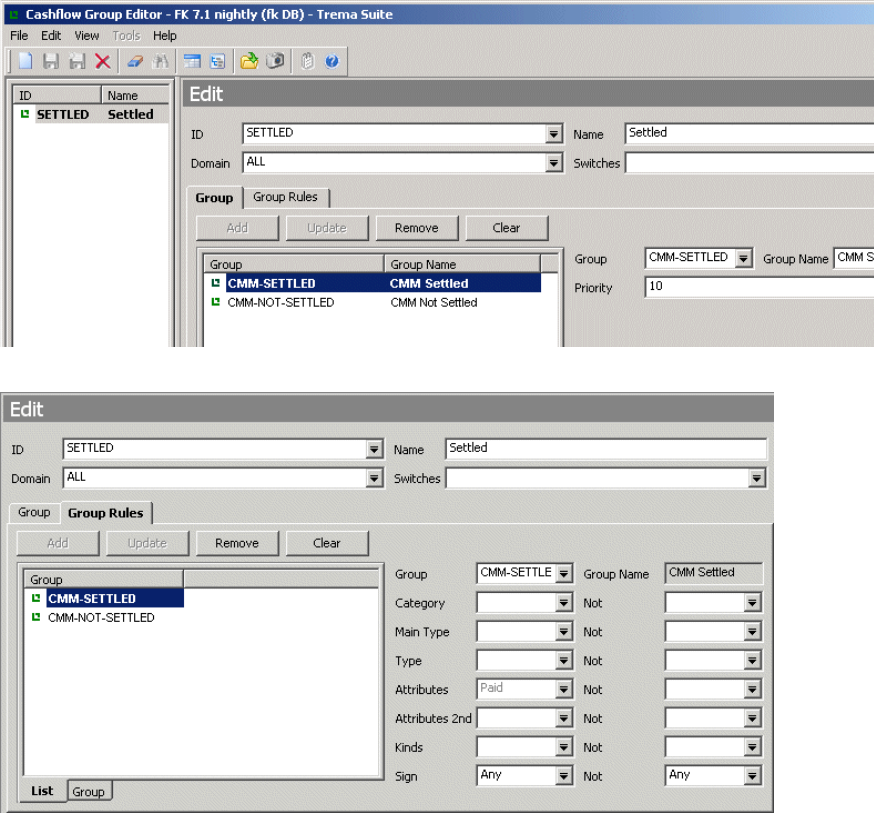
Task: Click the camera snapshot toolbar icon
Action: [x=275, y=62]
